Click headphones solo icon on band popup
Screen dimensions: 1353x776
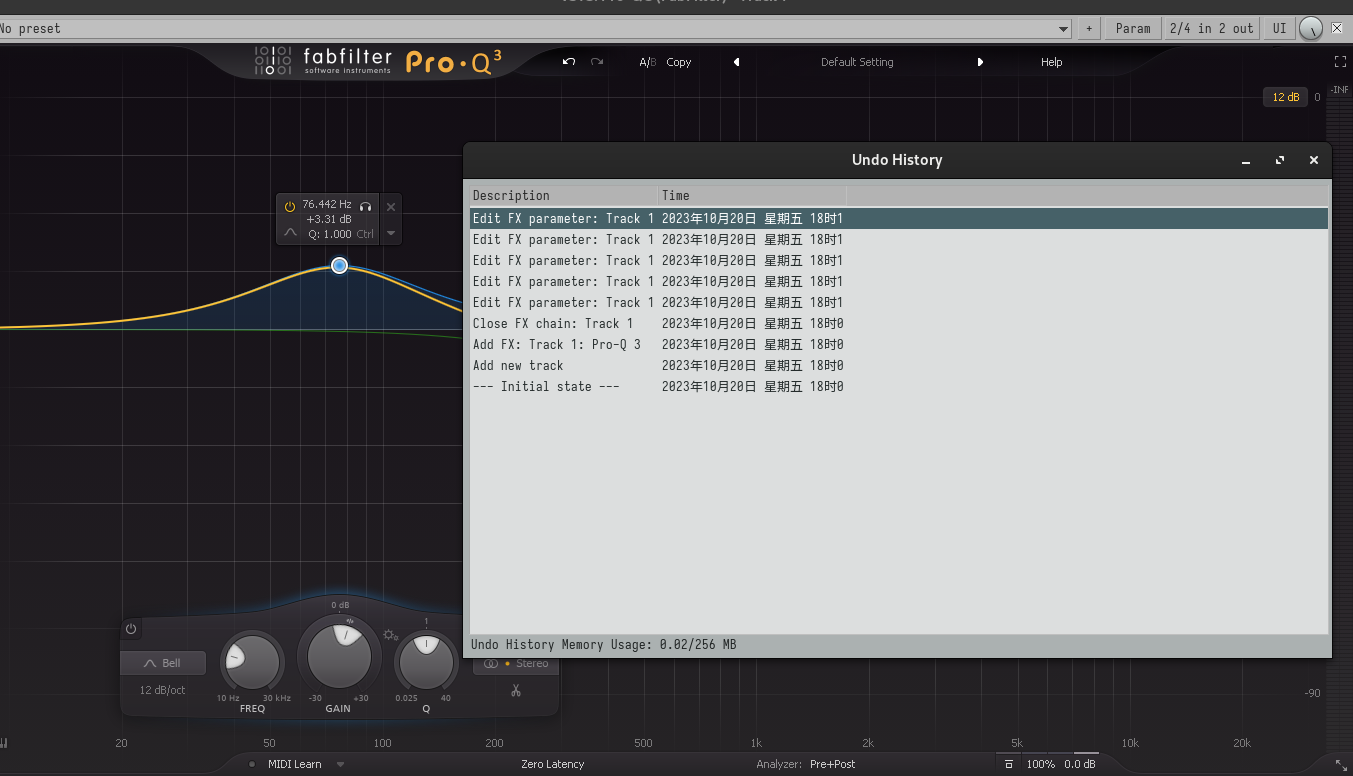[366, 206]
